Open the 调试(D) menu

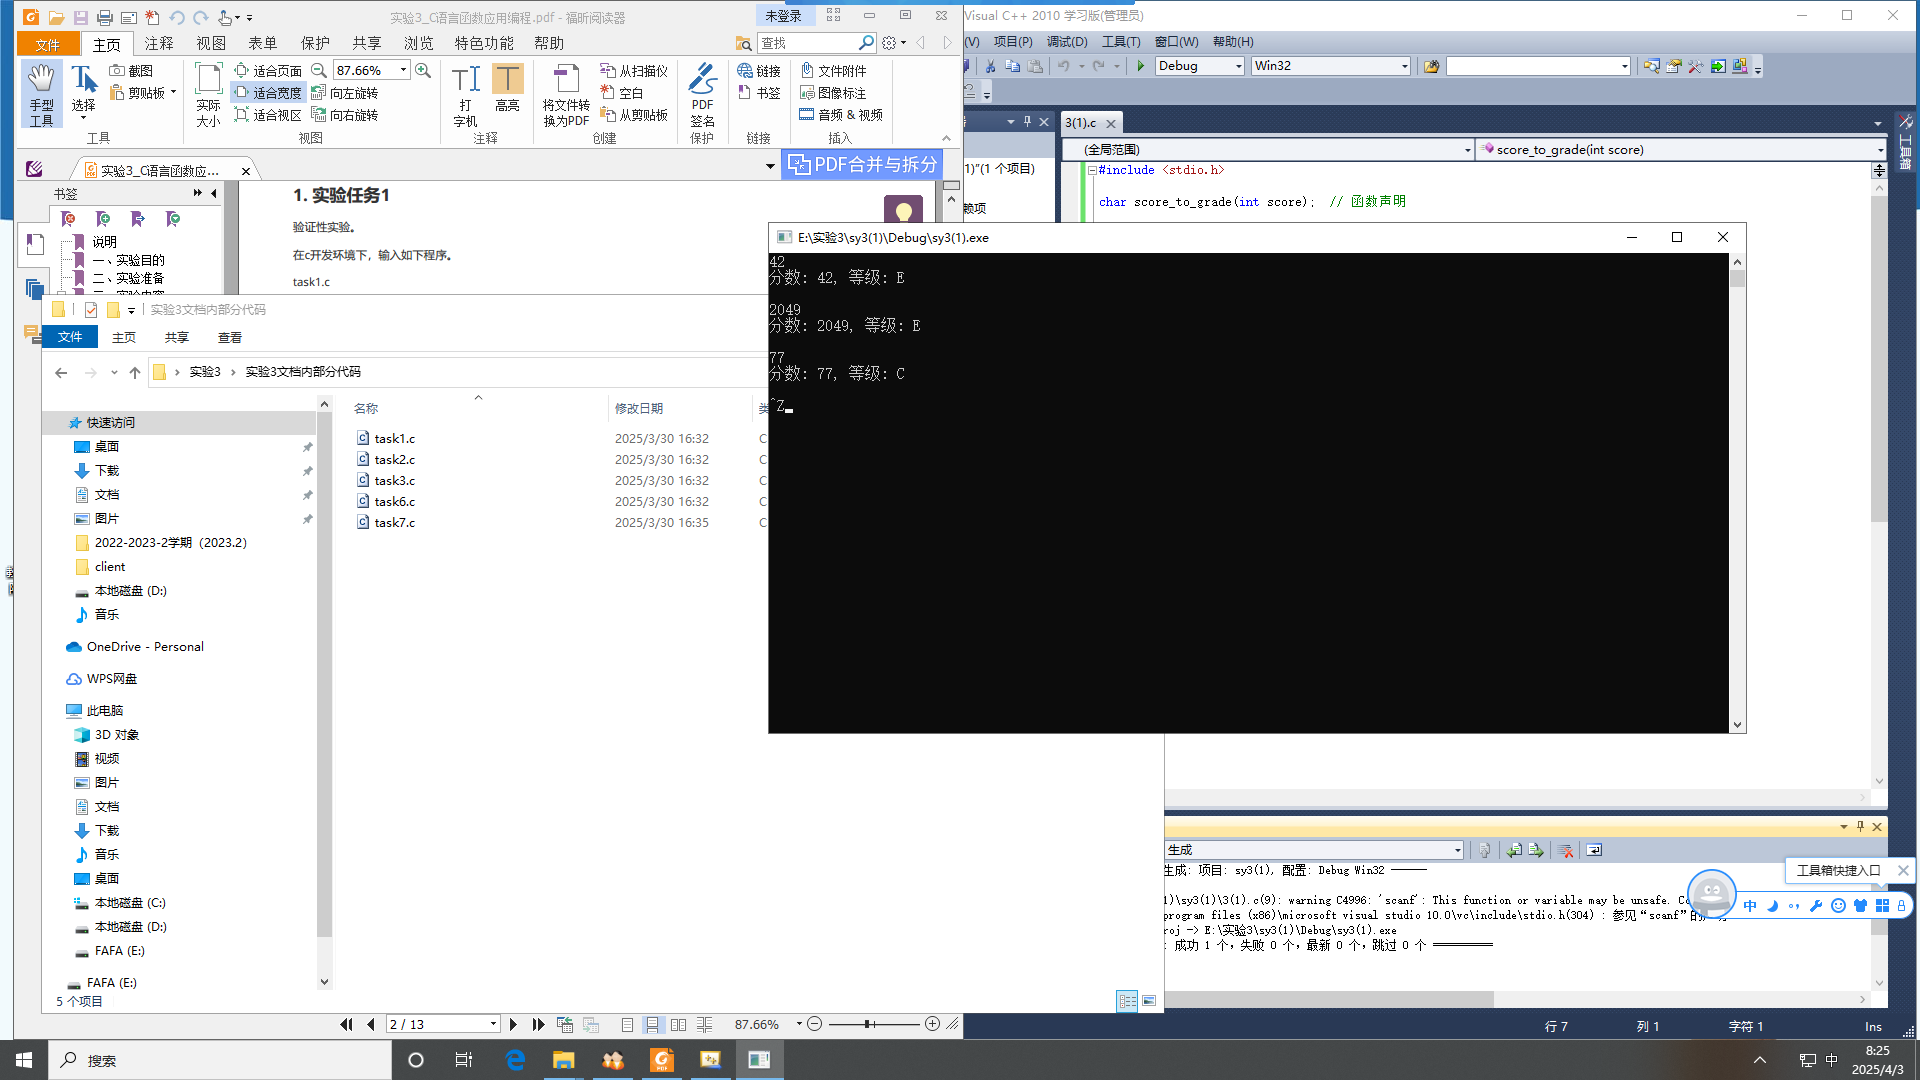click(1066, 42)
